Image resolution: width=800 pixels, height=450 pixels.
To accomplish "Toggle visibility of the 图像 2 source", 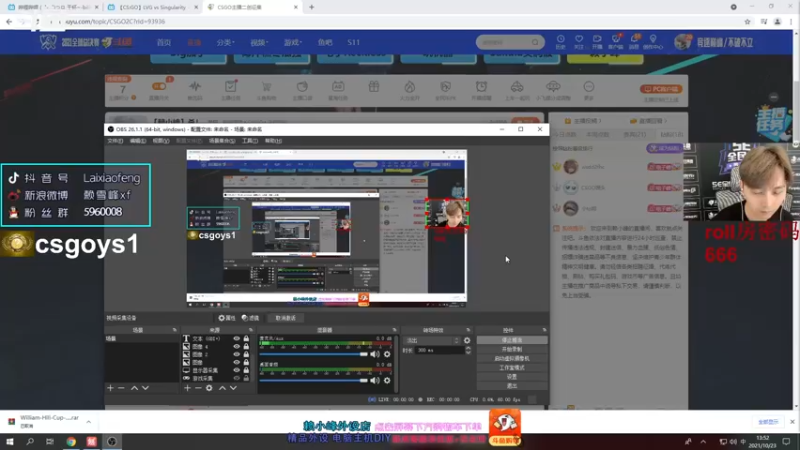I will pyautogui.click(x=236, y=354).
